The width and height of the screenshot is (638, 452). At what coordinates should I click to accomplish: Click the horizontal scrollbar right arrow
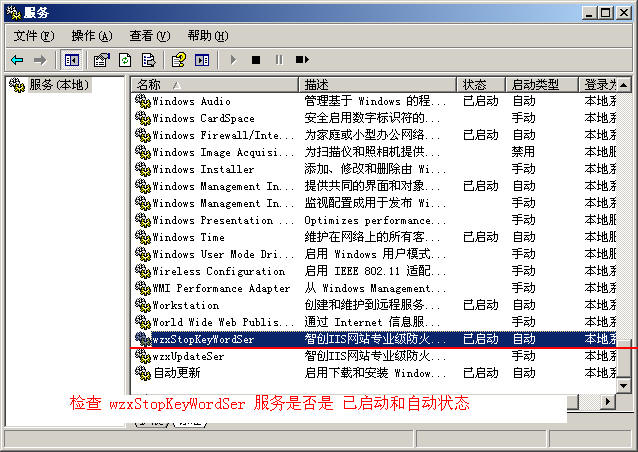(x=608, y=402)
